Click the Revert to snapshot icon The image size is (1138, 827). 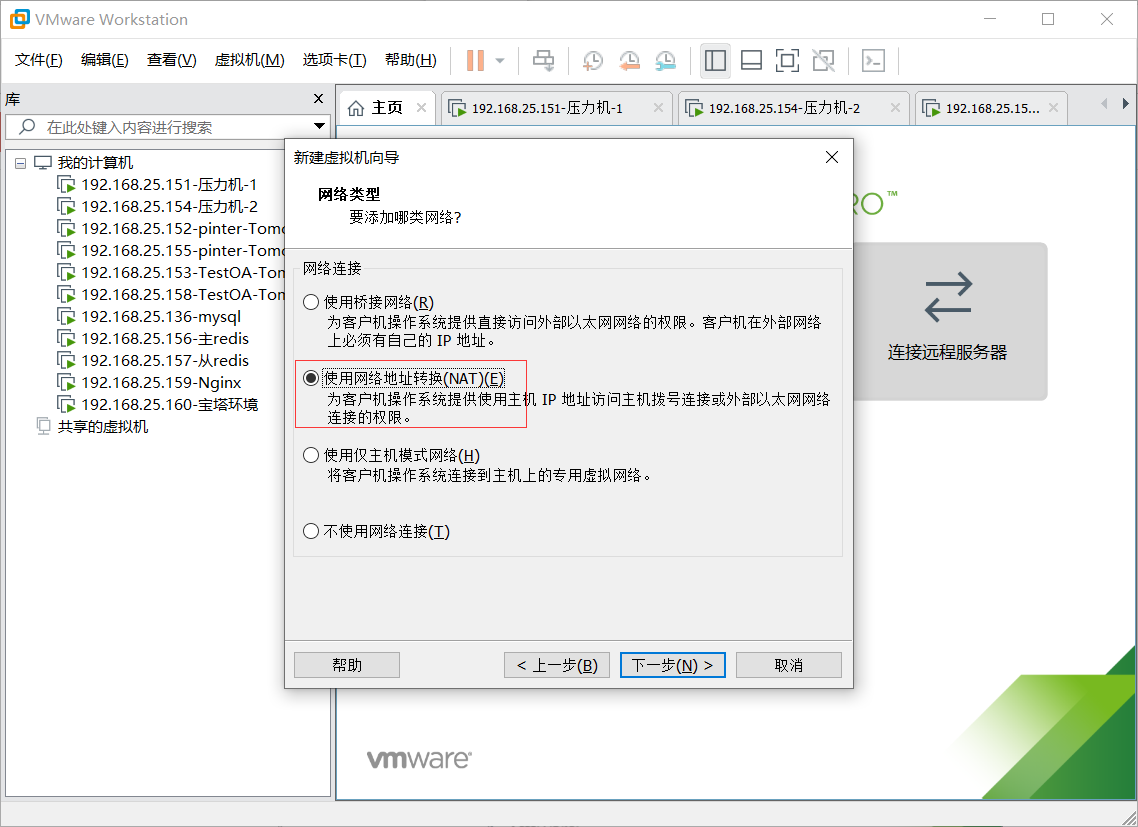pos(629,60)
